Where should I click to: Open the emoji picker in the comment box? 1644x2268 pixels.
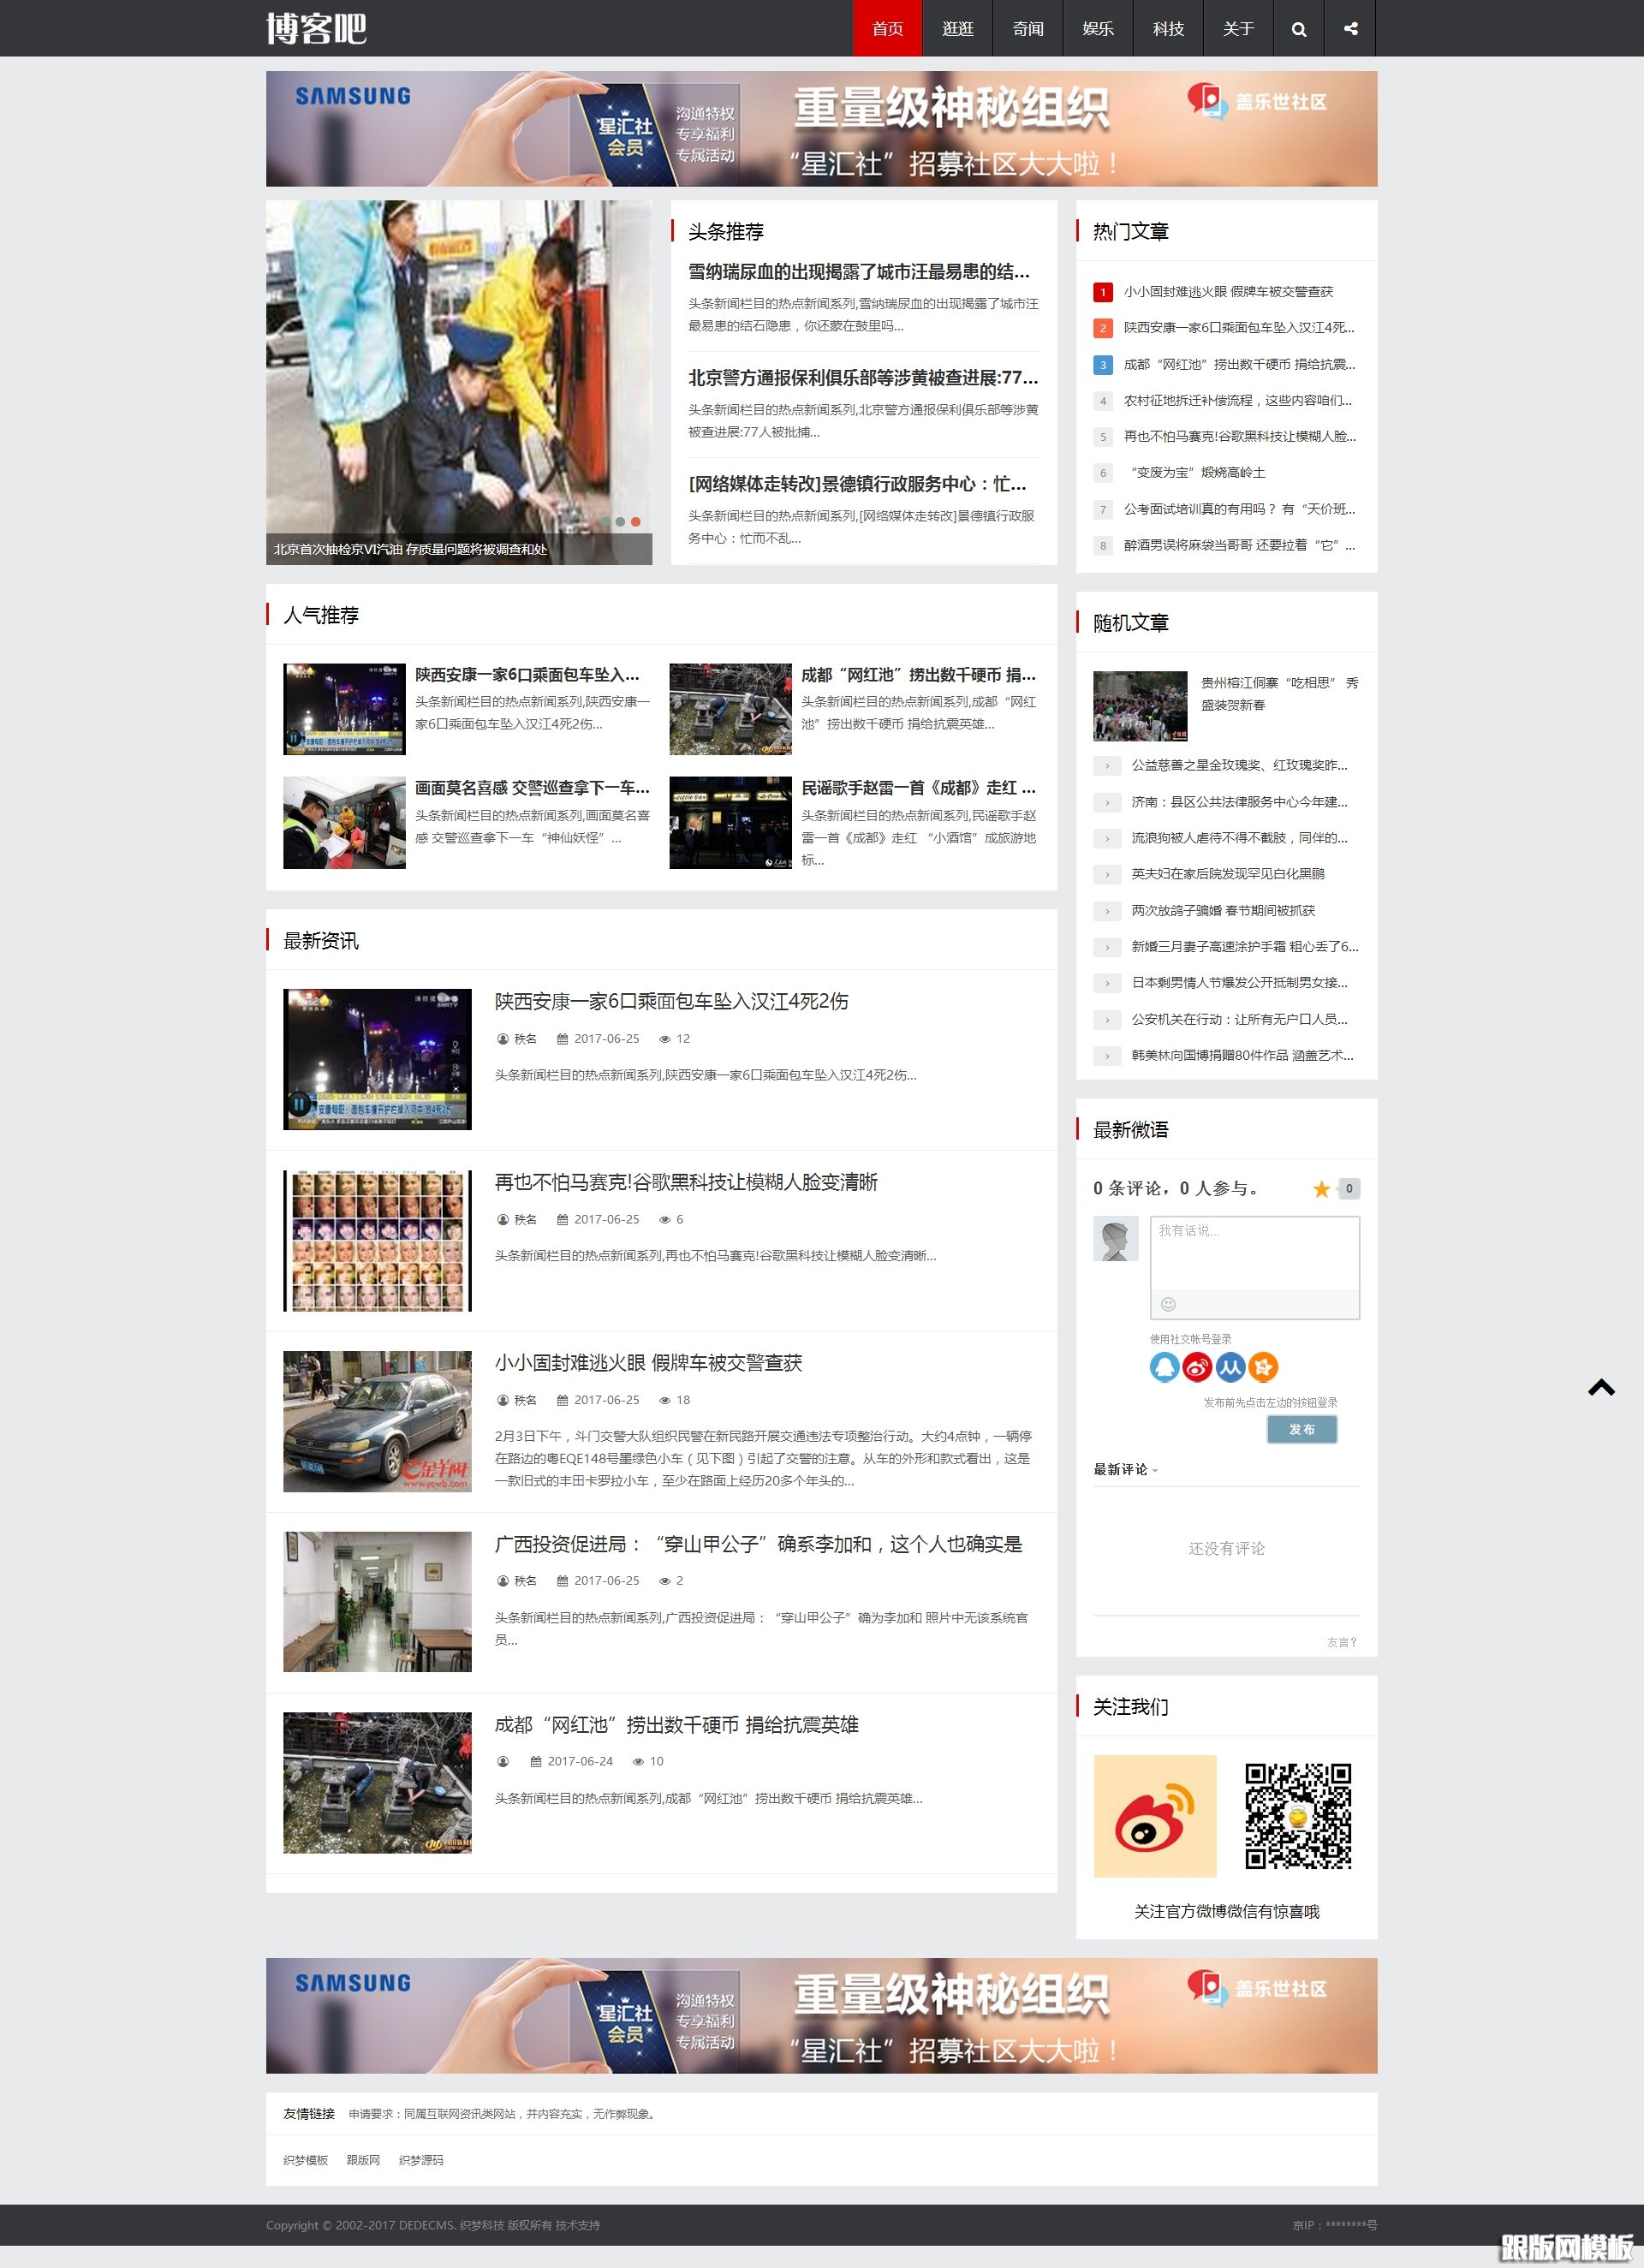click(x=1168, y=1305)
